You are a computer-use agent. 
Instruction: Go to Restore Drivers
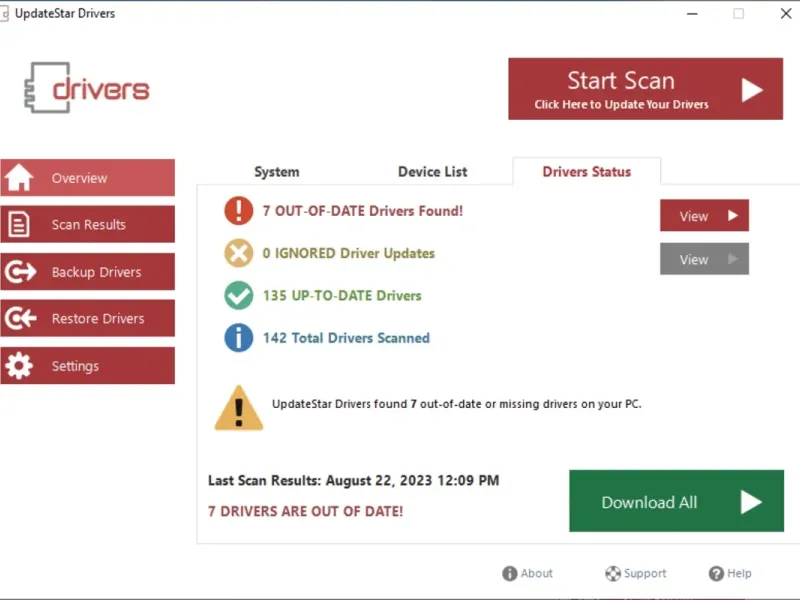pyautogui.click(x=88, y=318)
